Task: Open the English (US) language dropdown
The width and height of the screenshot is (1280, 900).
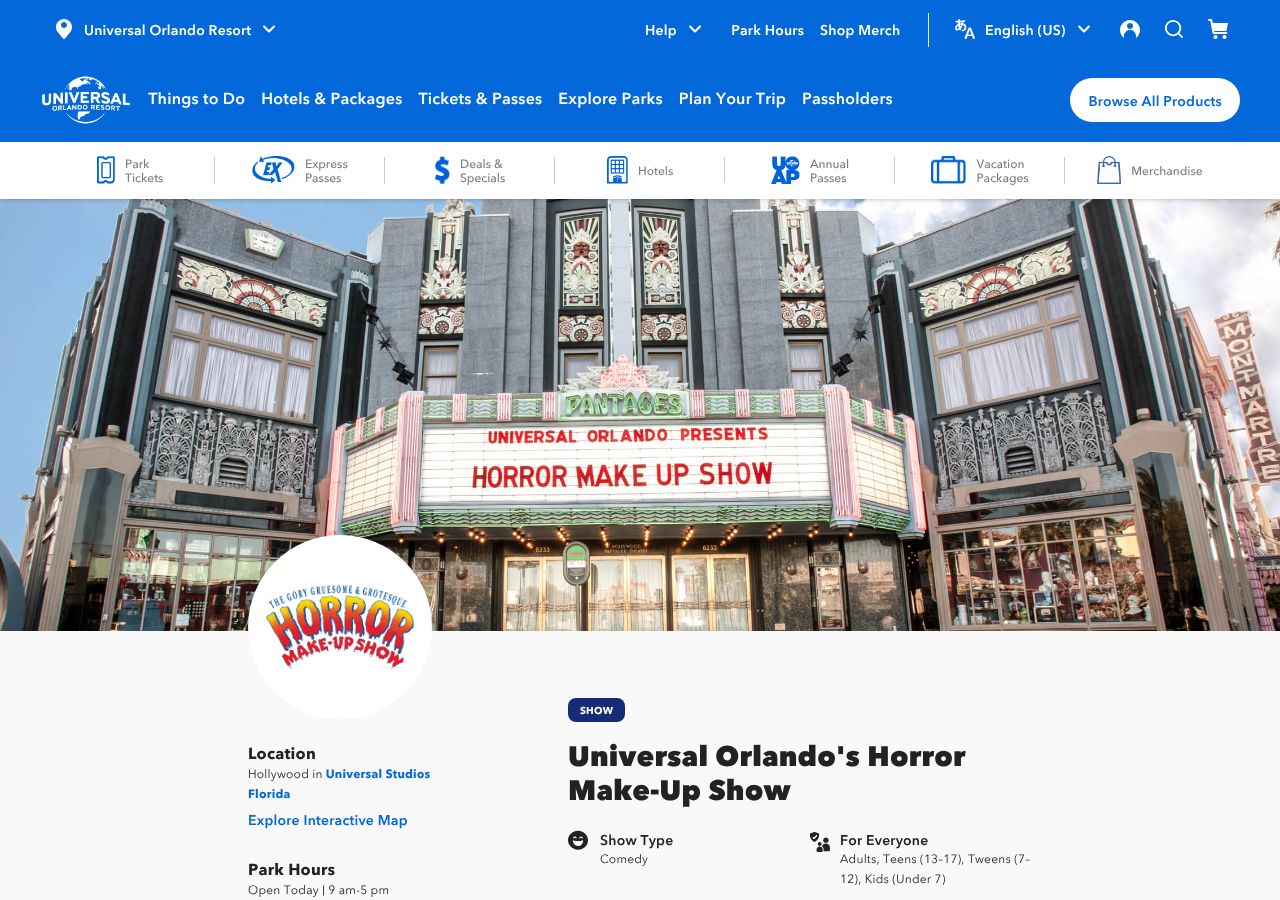Action: pyautogui.click(x=1037, y=30)
